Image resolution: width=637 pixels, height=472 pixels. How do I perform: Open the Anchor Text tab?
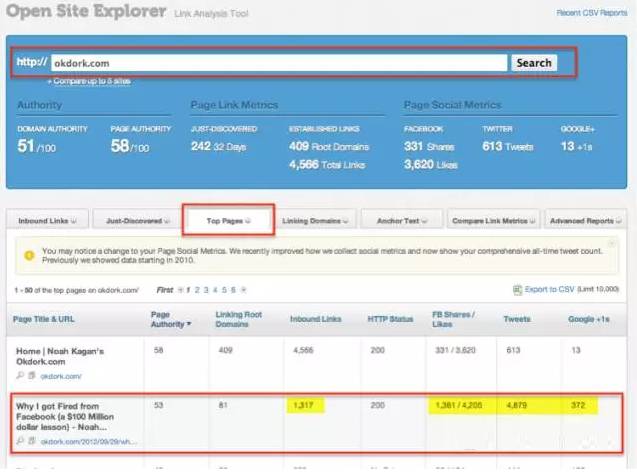point(402,221)
